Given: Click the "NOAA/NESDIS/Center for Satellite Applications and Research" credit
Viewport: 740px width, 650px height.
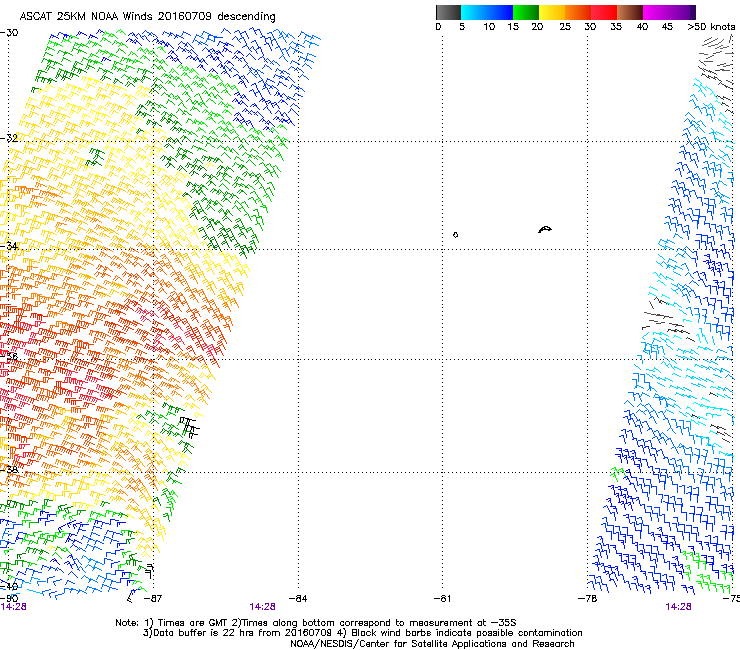Looking at the screenshot, I should point(432,644).
